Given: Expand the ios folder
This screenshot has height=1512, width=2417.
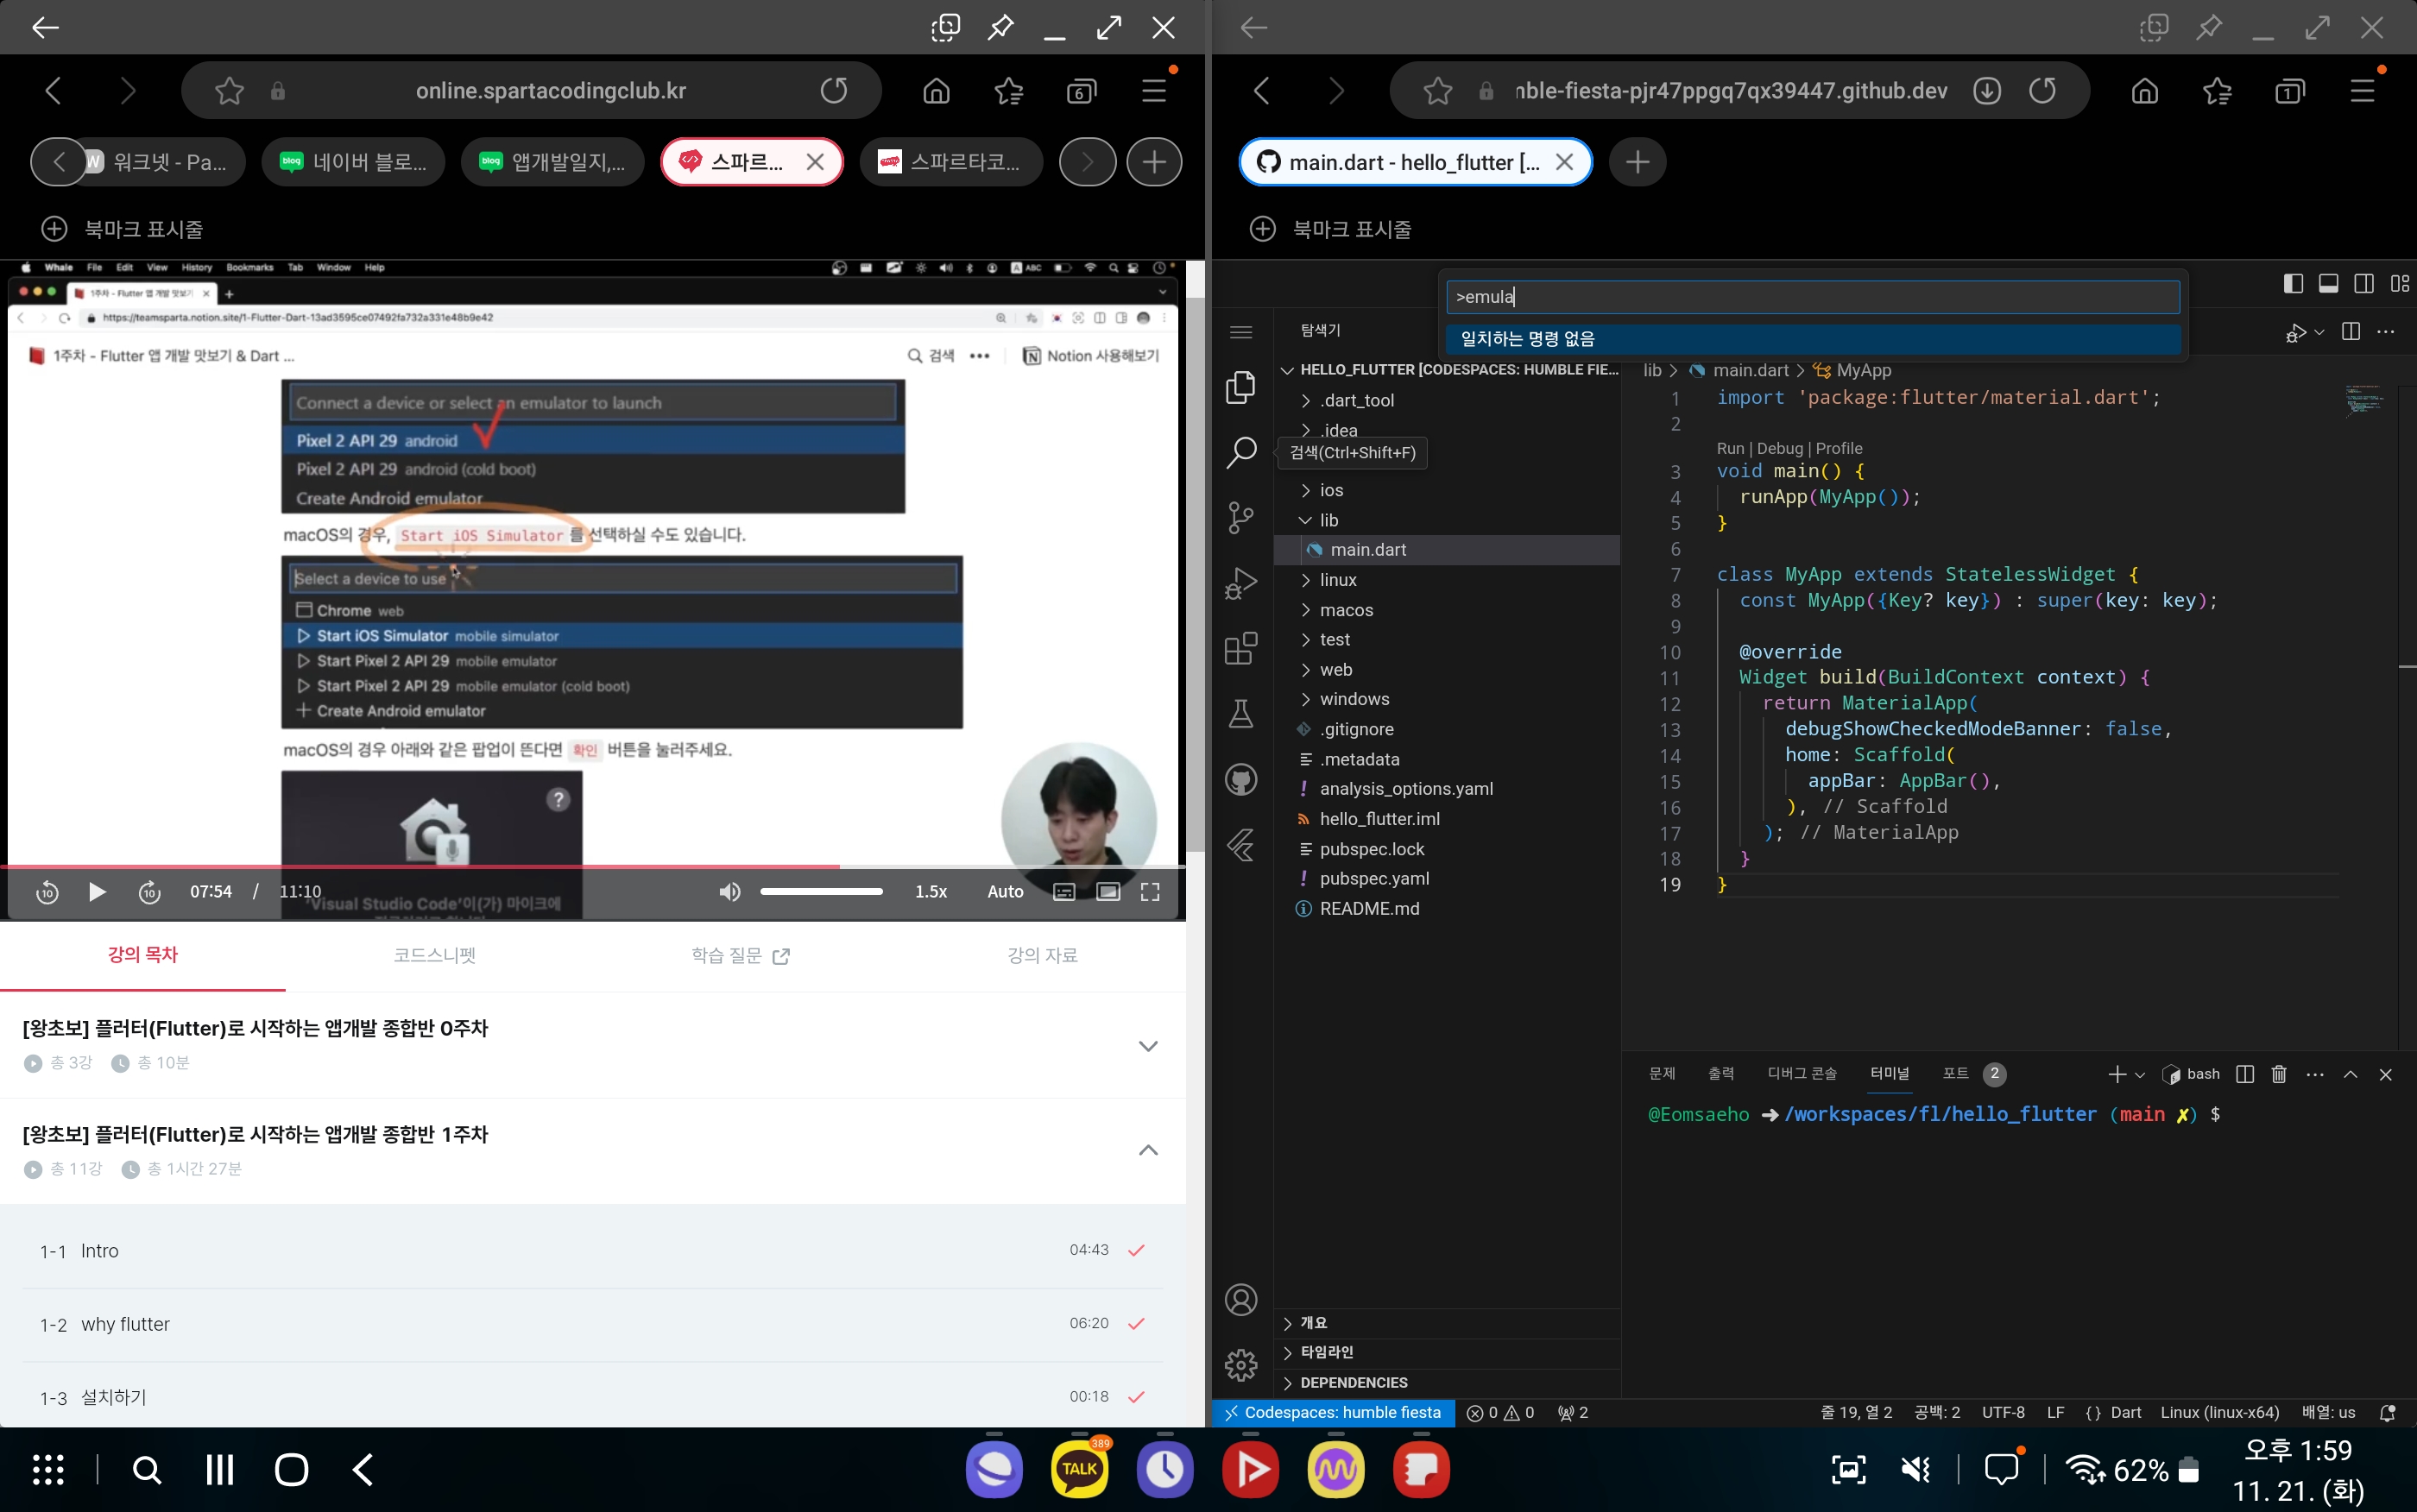Looking at the screenshot, I should (1447, 490).
